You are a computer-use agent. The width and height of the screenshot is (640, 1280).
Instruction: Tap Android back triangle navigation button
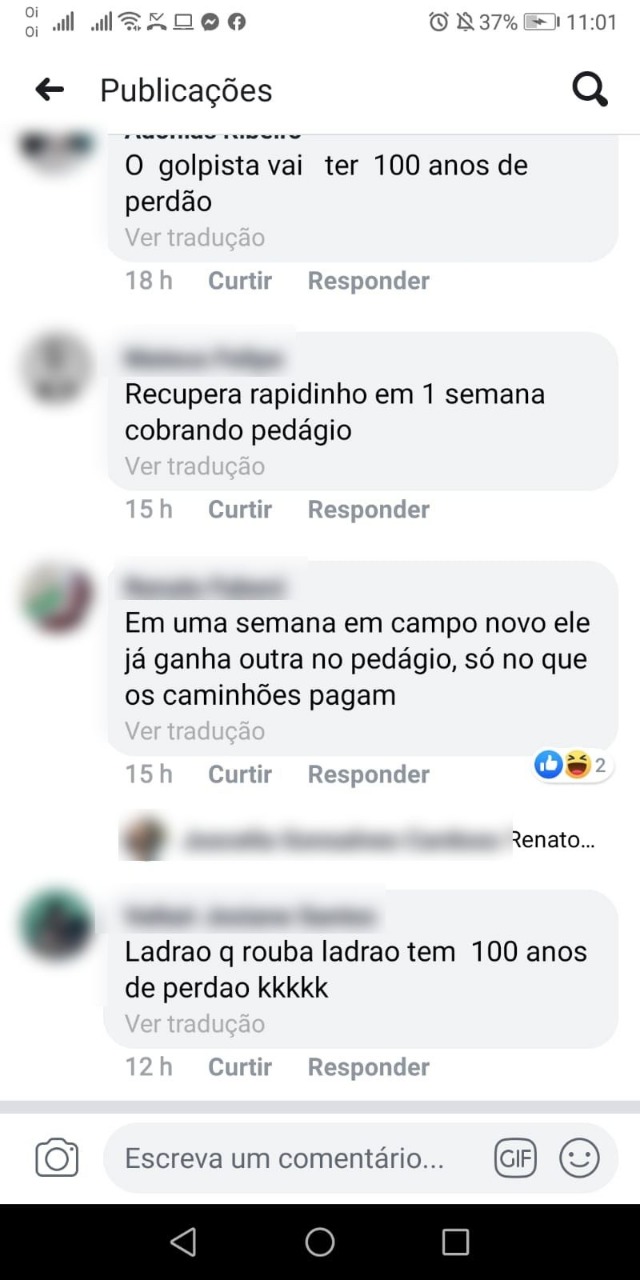183,1242
